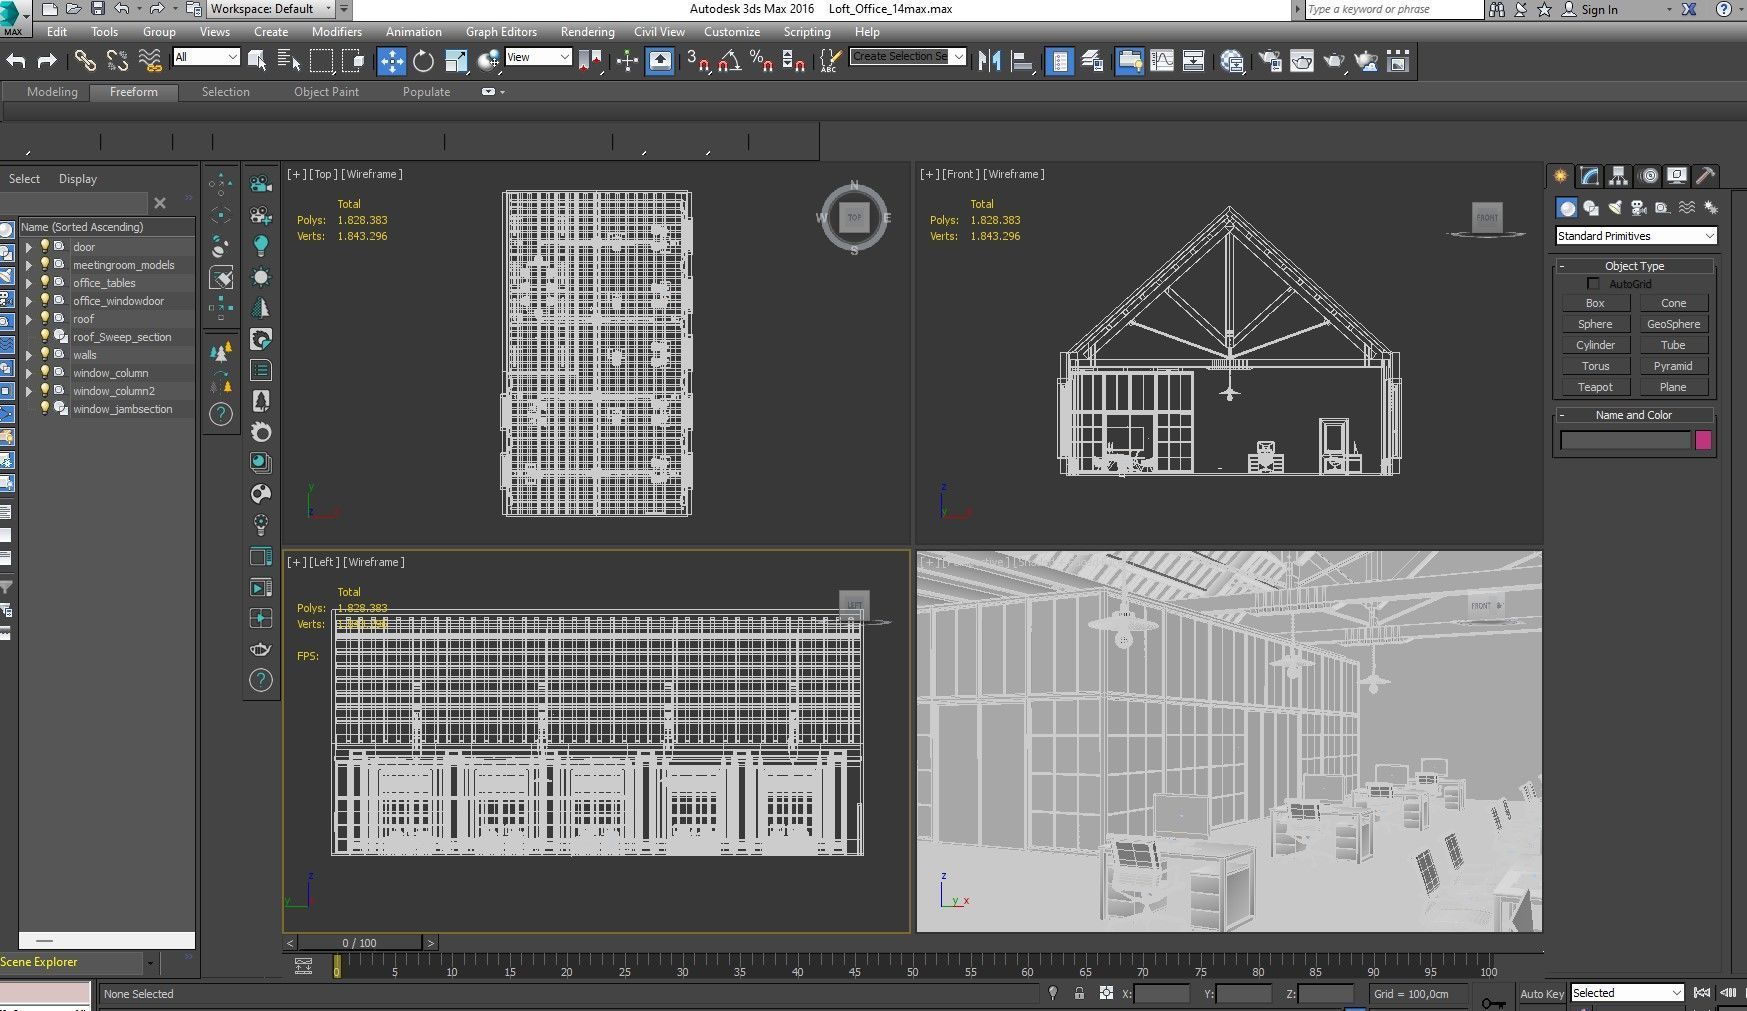Open Scene Explorer Display menu
The image size is (1747, 1011).
pyautogui.click(x=77, y=179)
